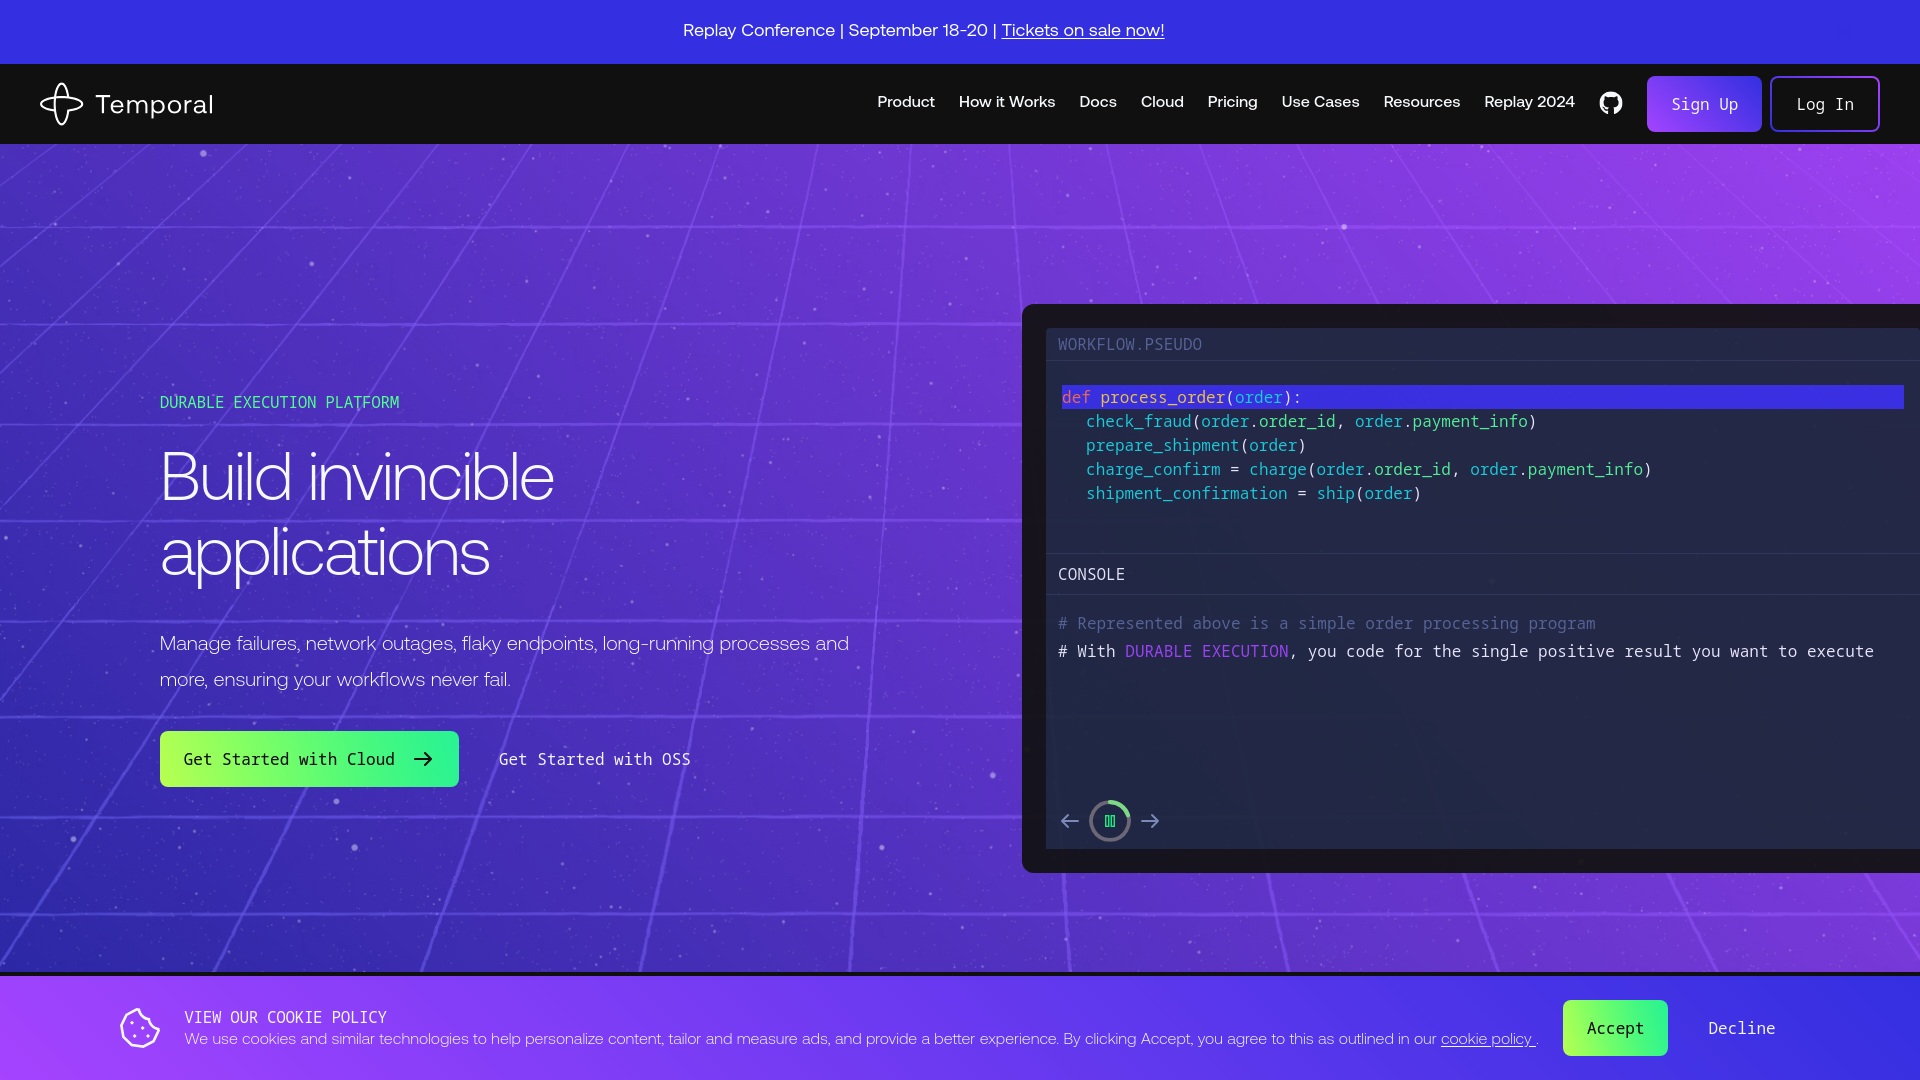Go to Pricing page
This screenshot has height=1080, width=1920.
[x=1232, y=102]
